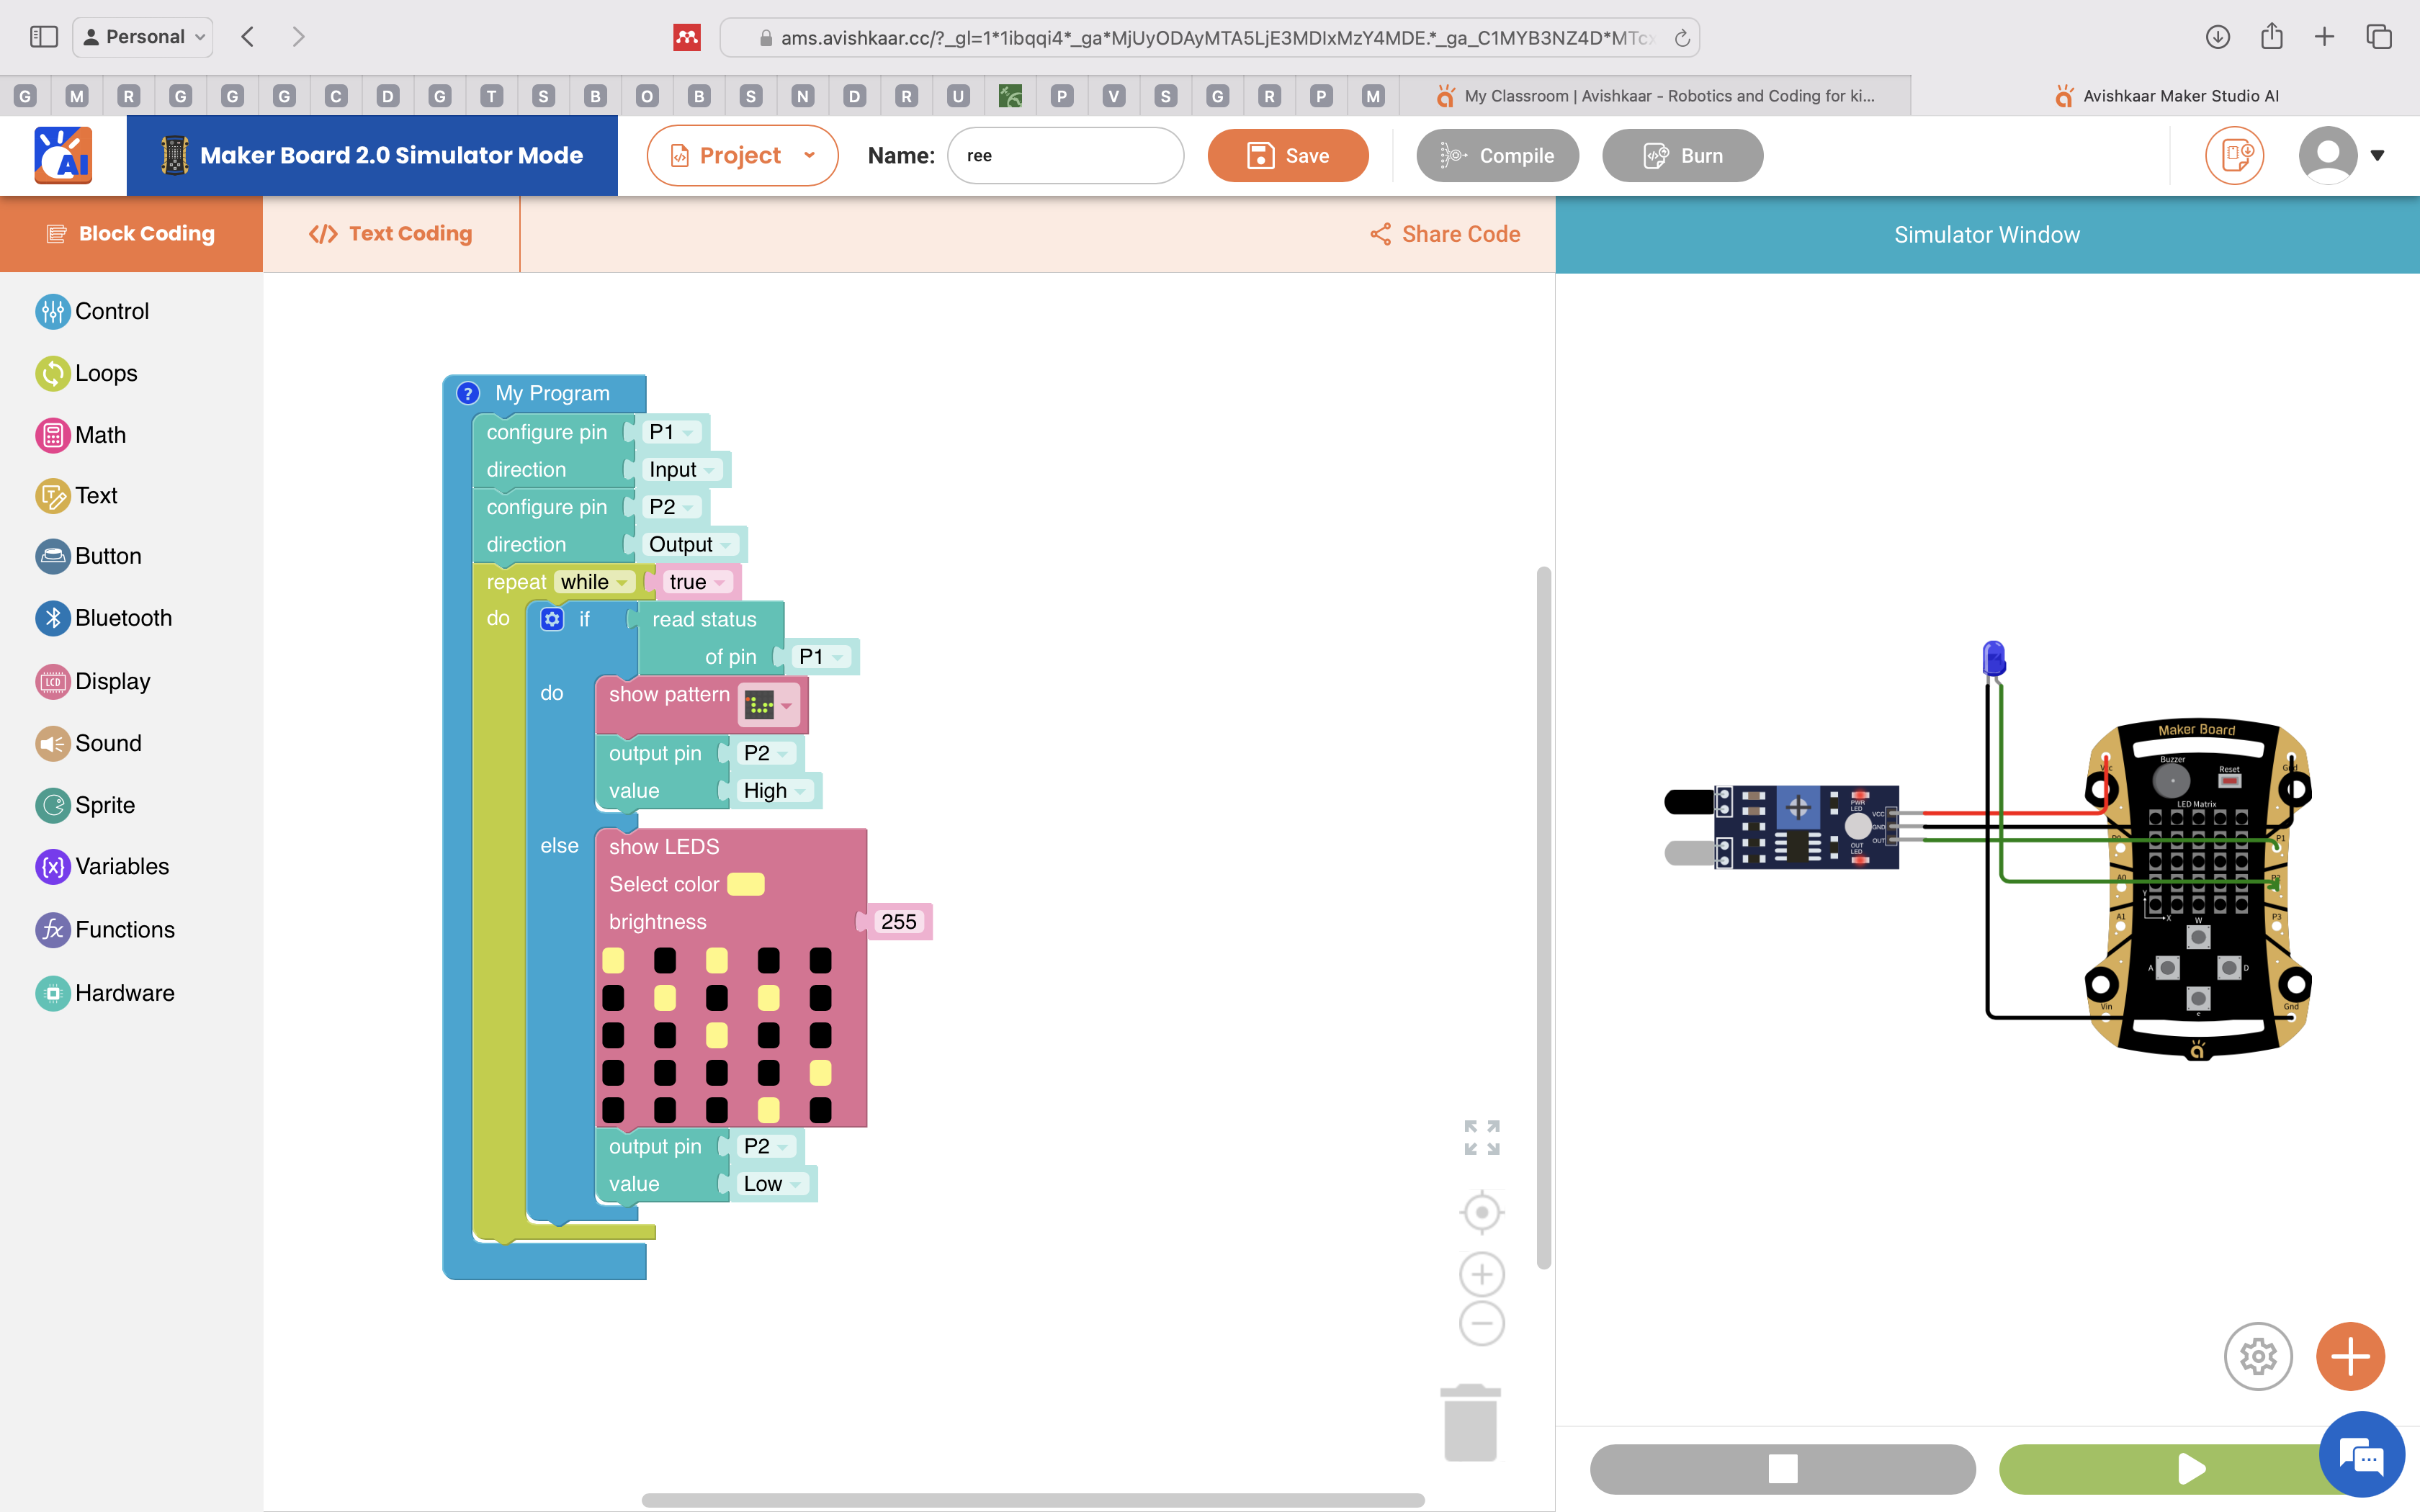The image size is (2420, 1512).
Task: Click the workspace zoom-out minus icon
Action: coord(1481,1324)
